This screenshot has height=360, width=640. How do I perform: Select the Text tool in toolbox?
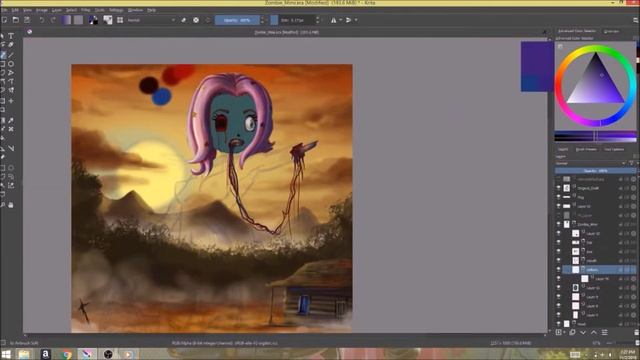[11, 36]
